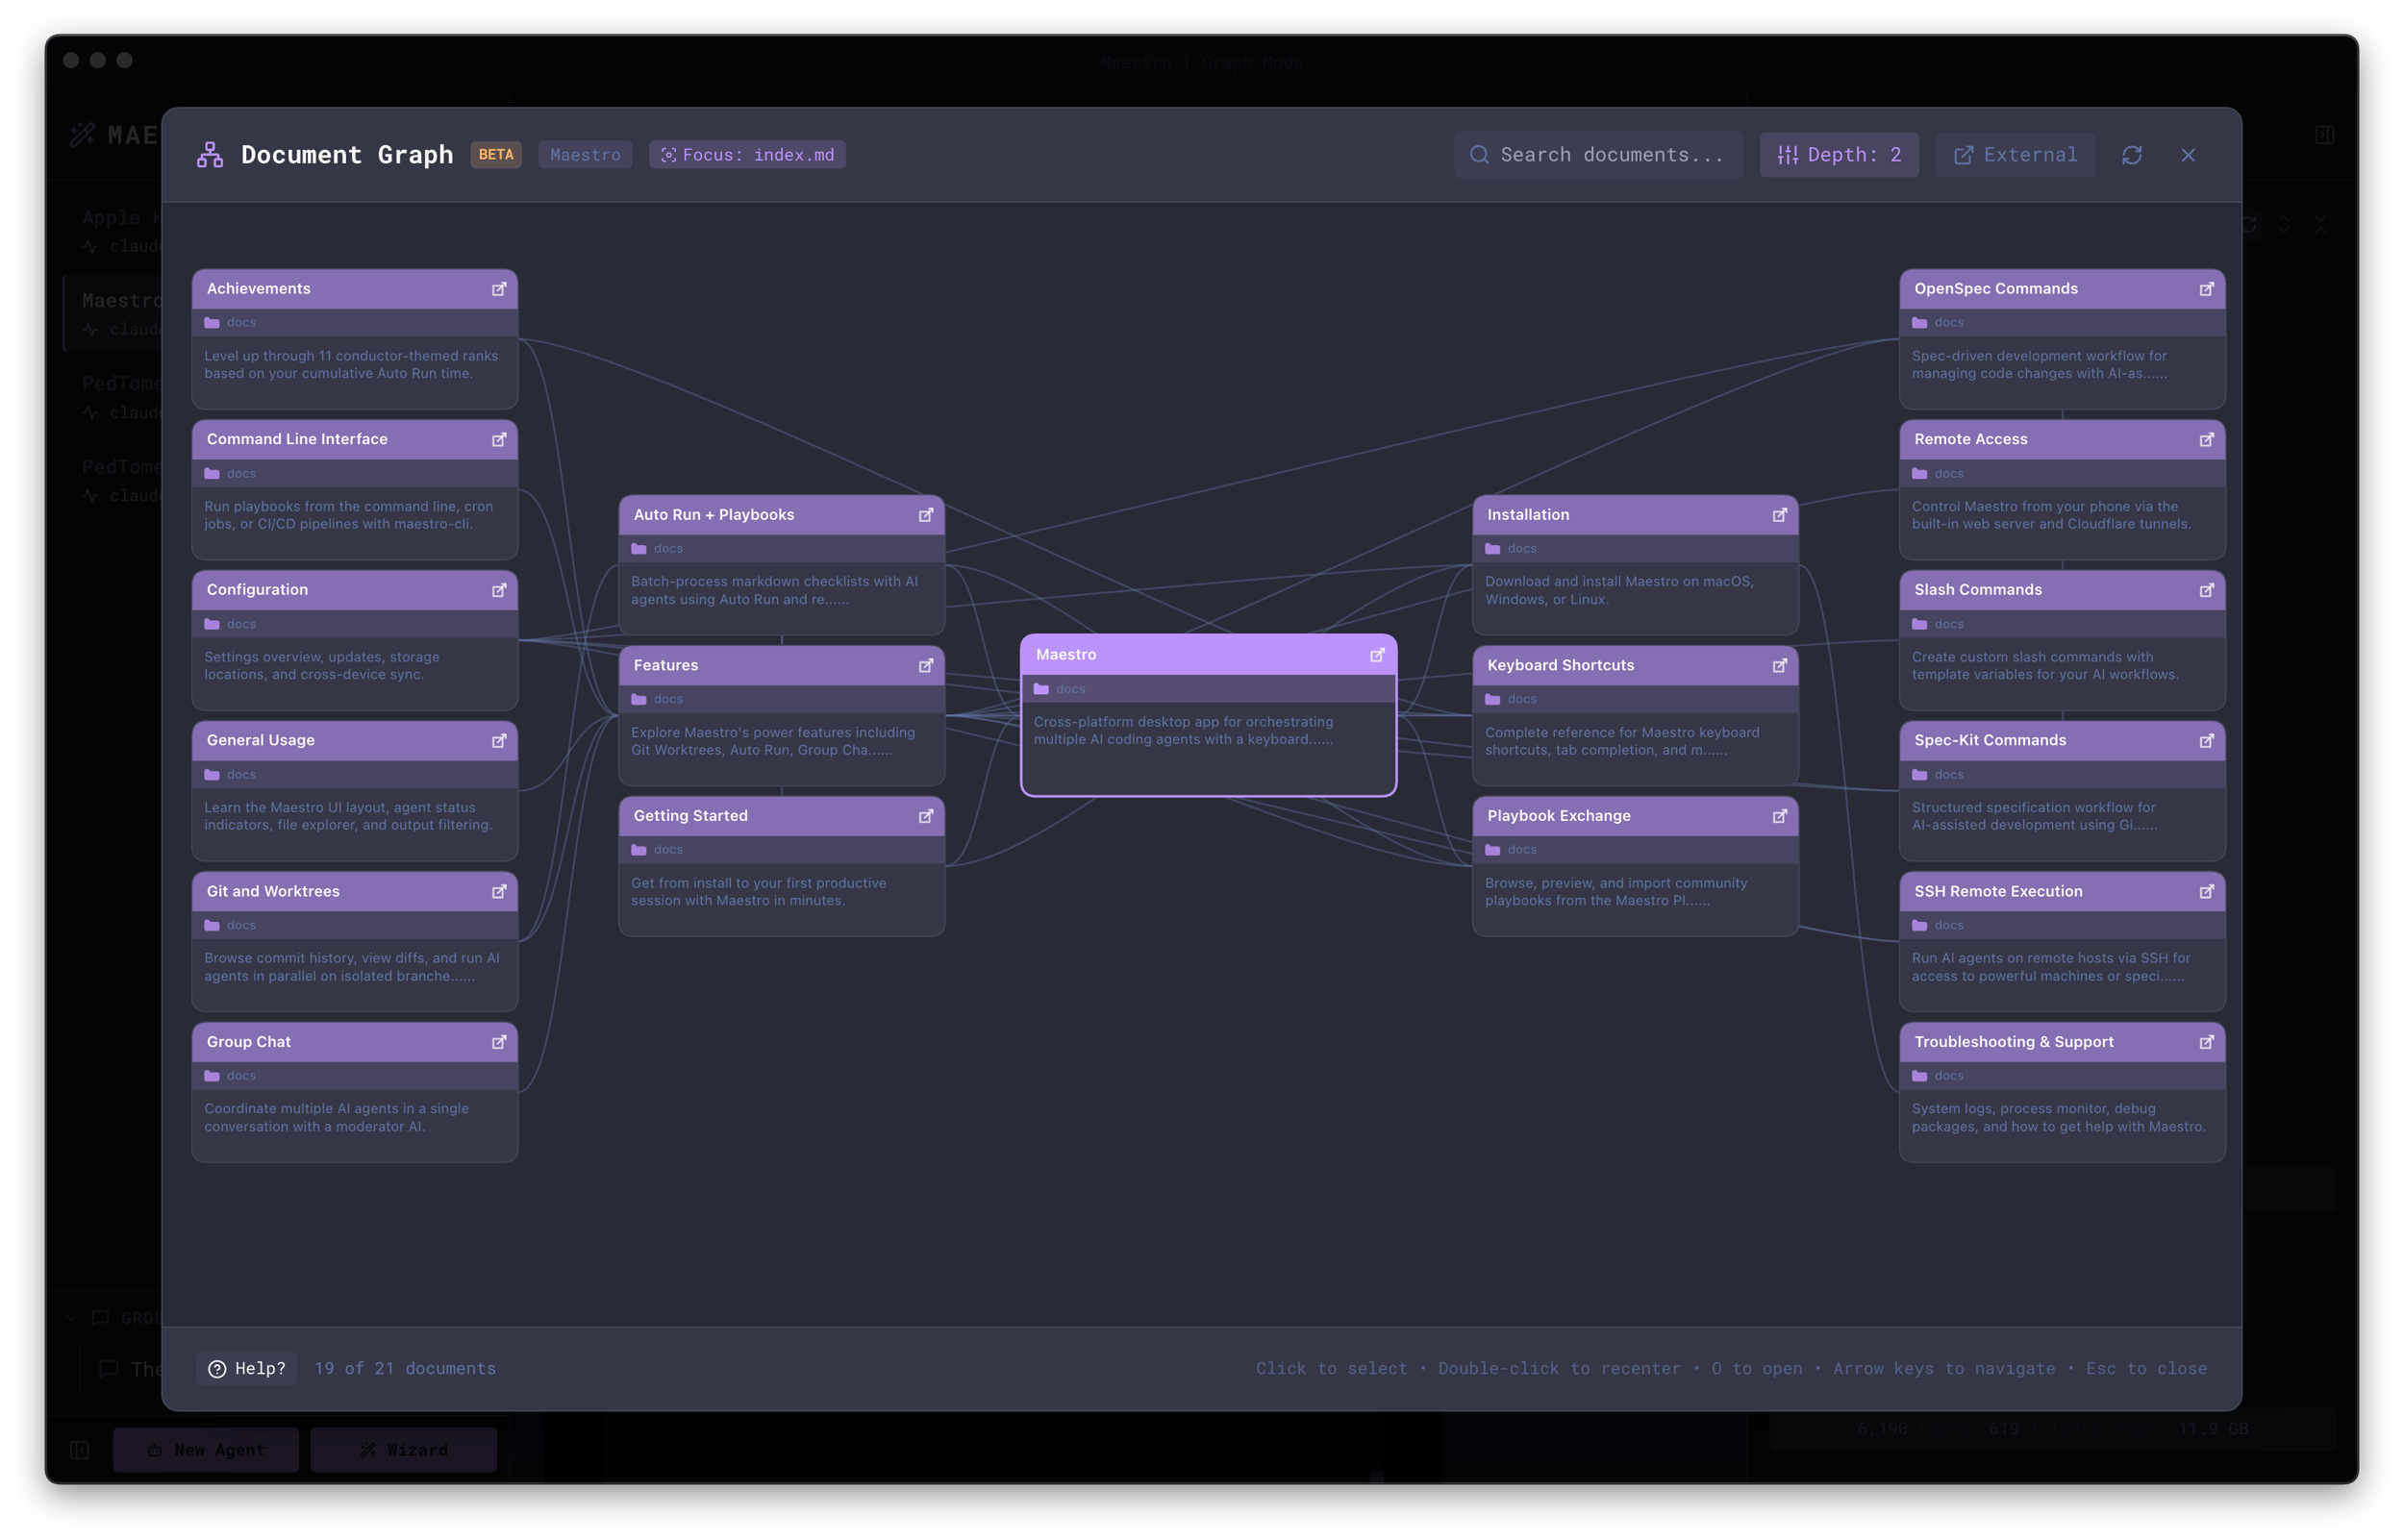This screenshot has width=2404, height=1540.
Task: Click the Focus: index.md chip
Action: (747, 155)
